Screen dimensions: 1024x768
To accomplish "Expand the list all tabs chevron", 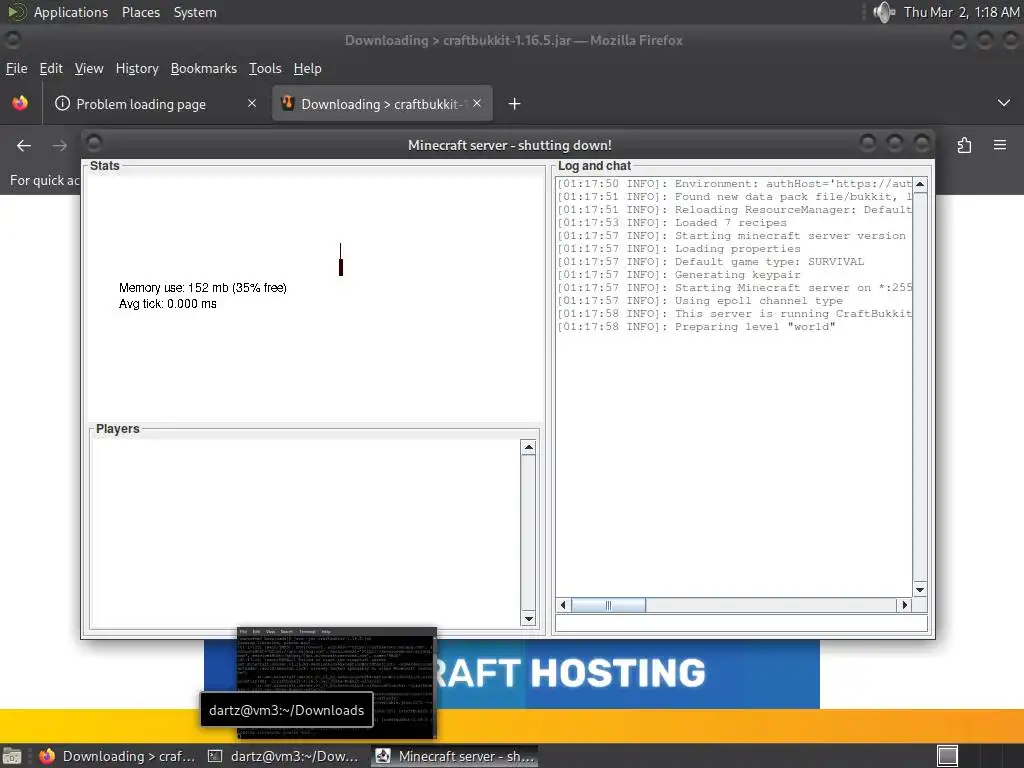I will [1004, 103].
